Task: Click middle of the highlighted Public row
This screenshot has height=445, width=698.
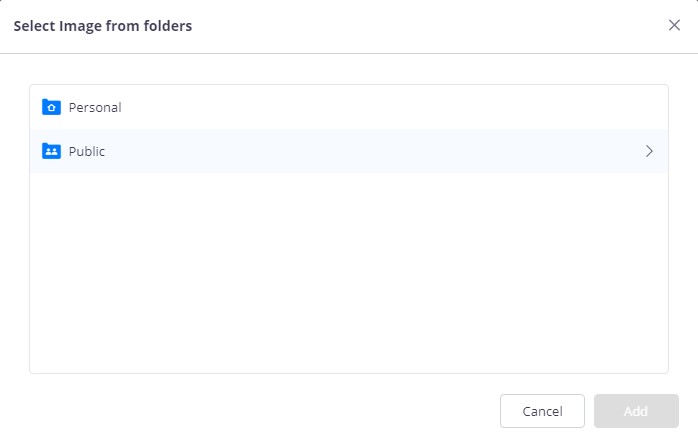Action: 349,151
